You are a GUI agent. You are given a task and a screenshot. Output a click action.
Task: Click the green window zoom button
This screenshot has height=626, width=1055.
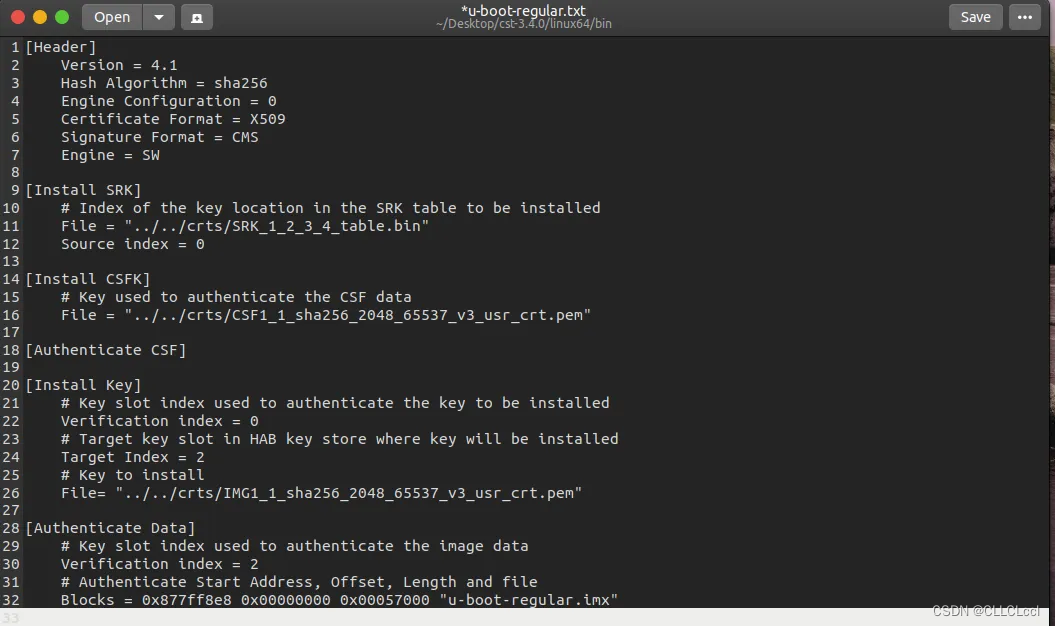(63, 17)
